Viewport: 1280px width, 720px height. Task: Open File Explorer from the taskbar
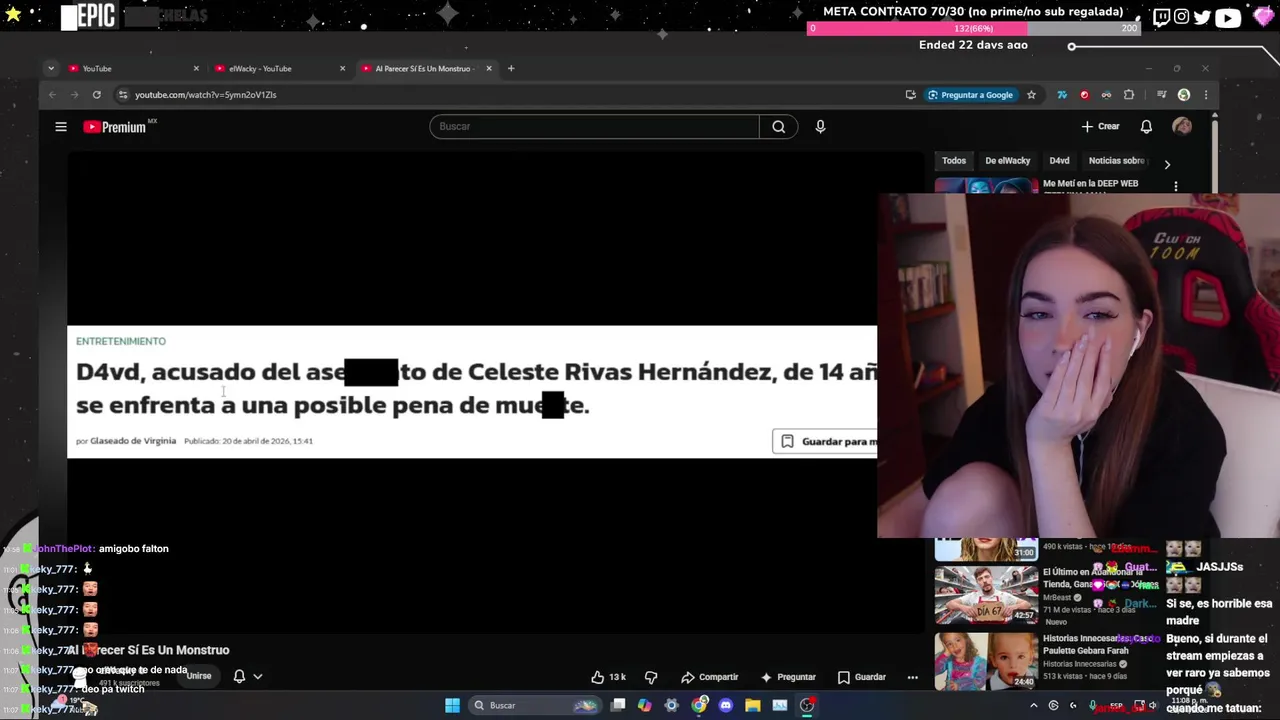[753, 705]
